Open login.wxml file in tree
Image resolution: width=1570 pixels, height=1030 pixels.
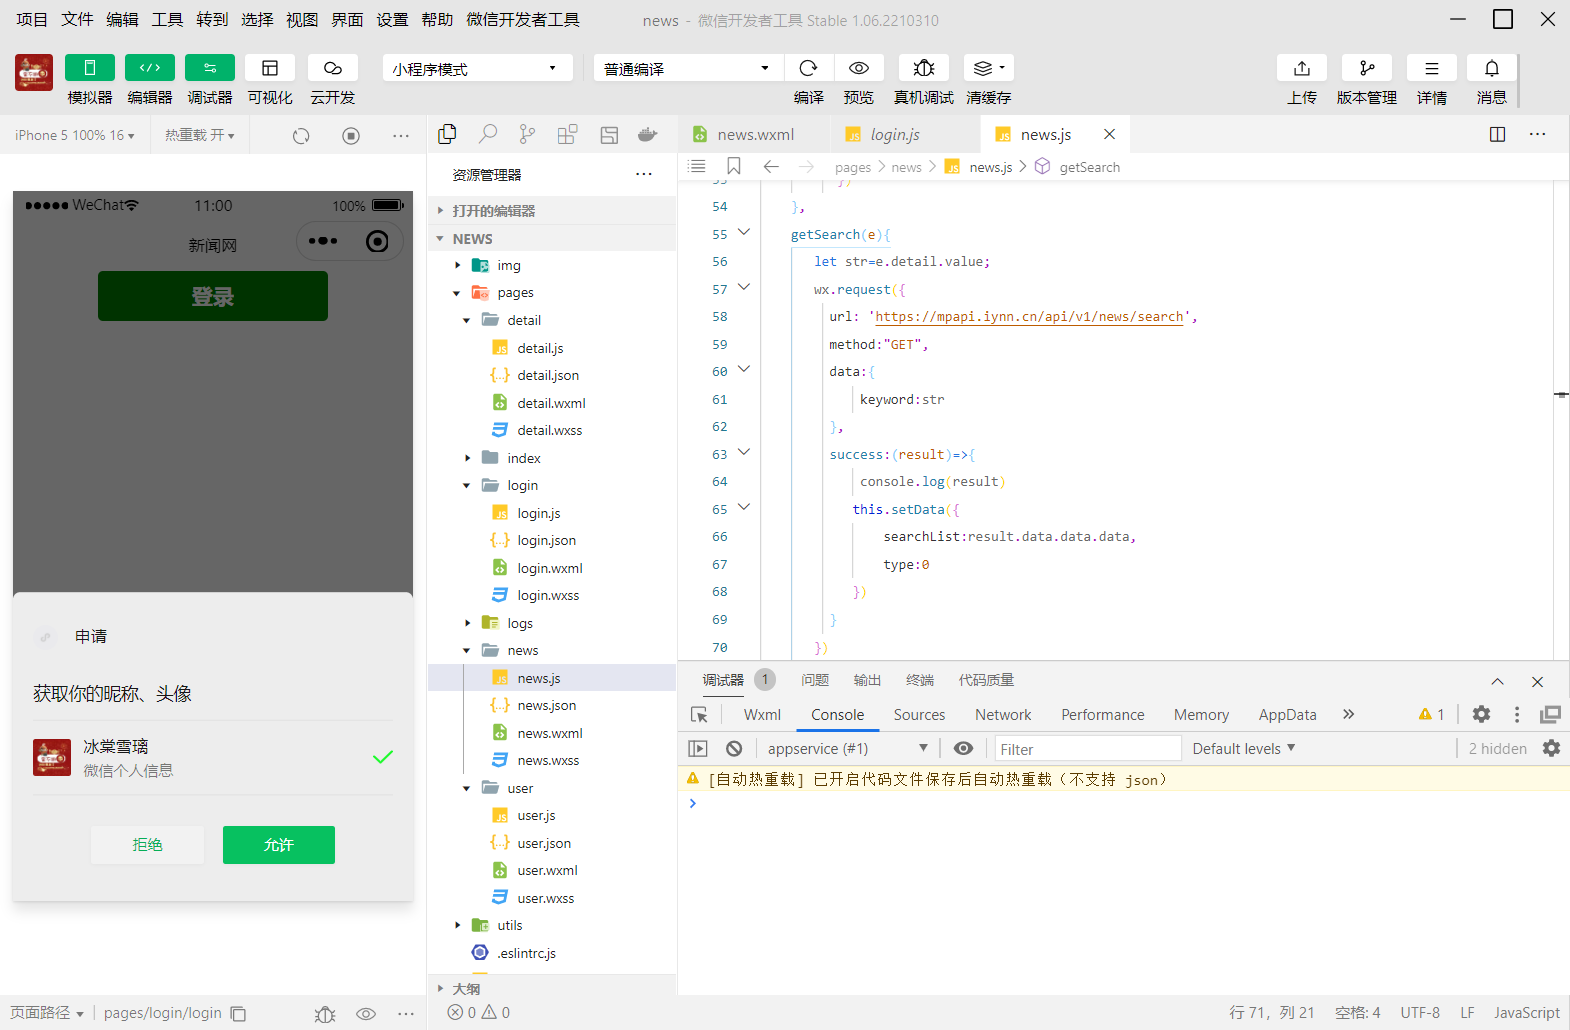pos(552,568)
